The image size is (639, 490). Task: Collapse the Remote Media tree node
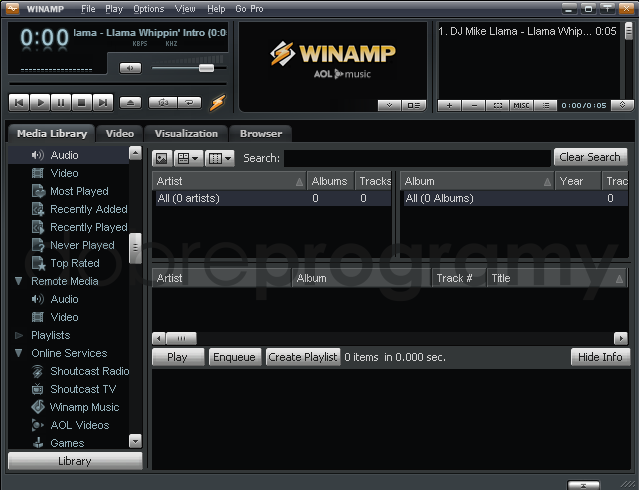tap(18, 281)
